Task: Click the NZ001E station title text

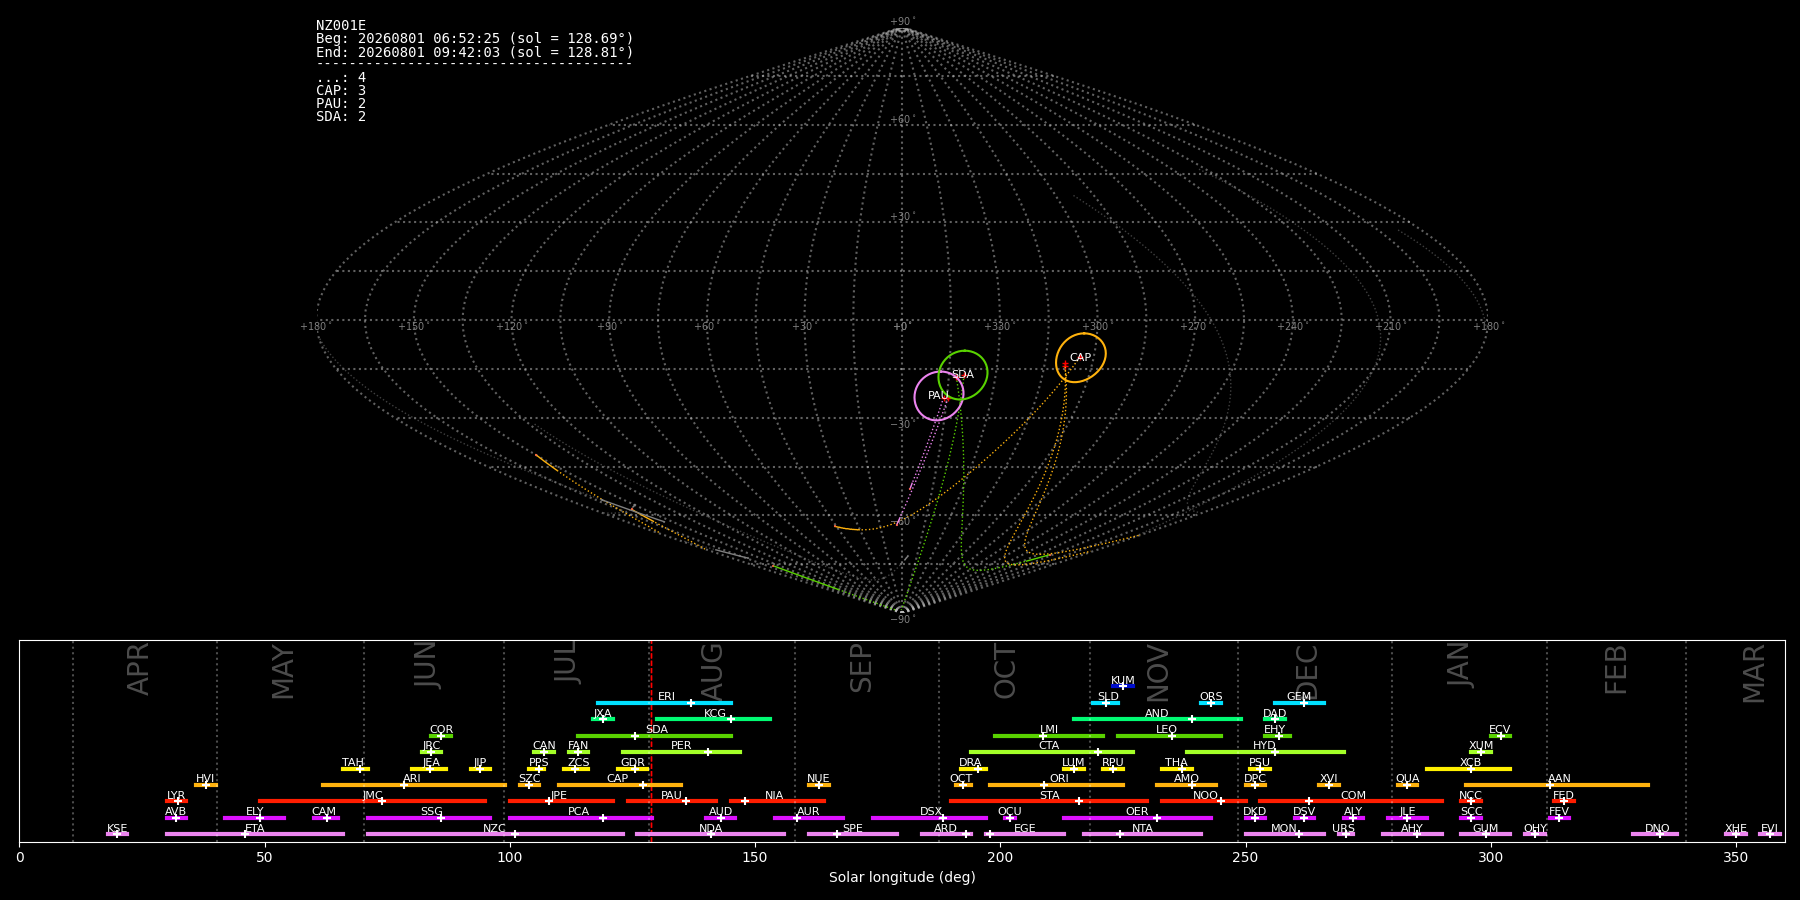Action: coord(341,26)
